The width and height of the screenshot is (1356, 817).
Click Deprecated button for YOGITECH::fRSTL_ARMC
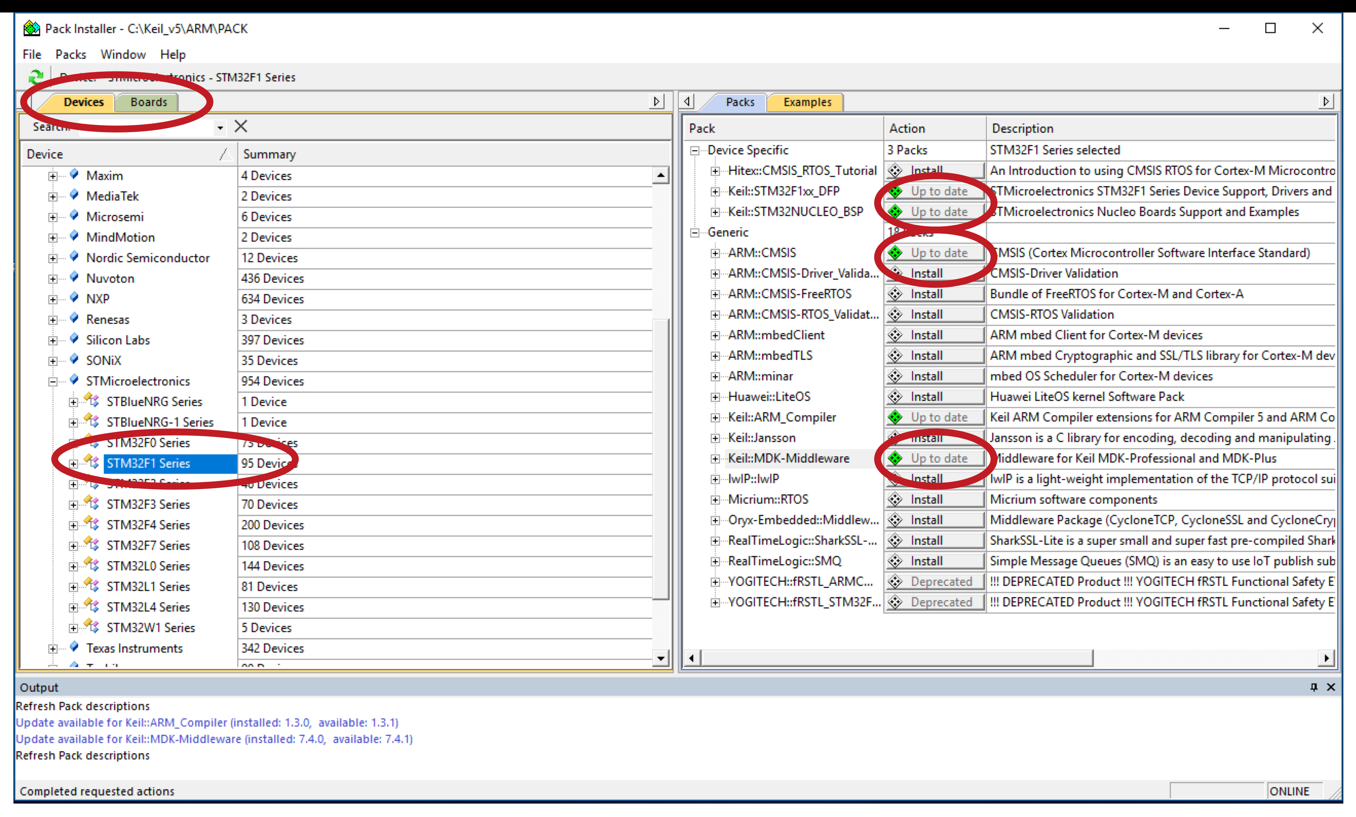click(x=934, y=581)
